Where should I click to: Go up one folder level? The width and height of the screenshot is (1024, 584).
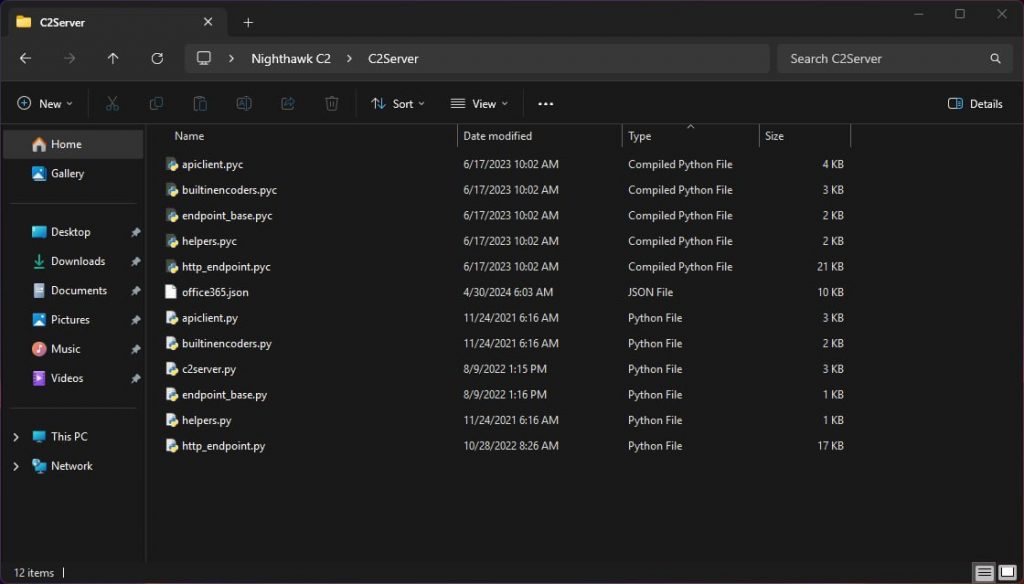(x=113, y=59)
